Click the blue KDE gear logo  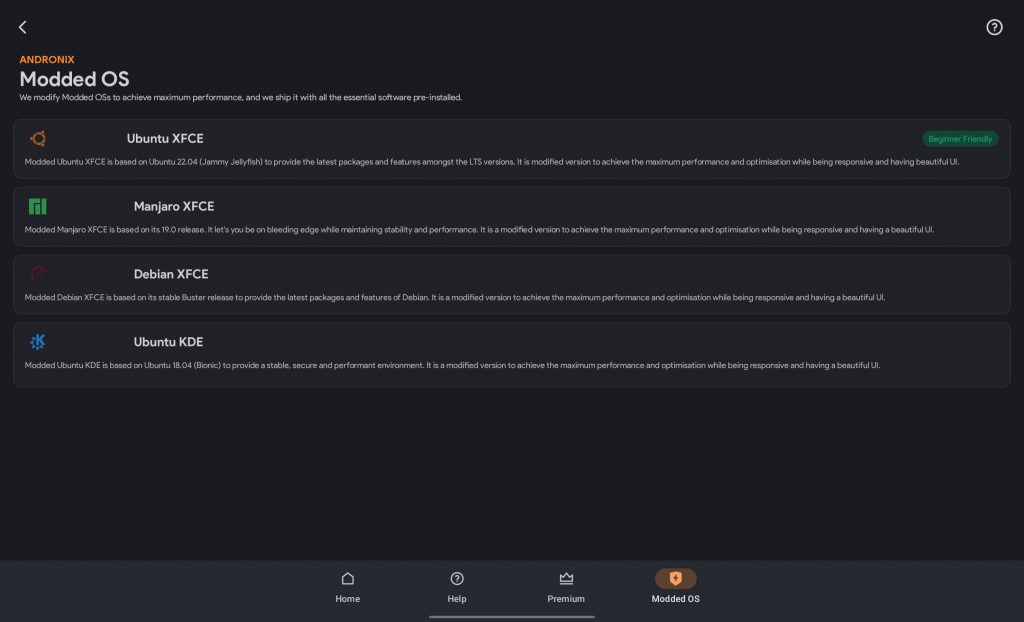tap(38, 342)
